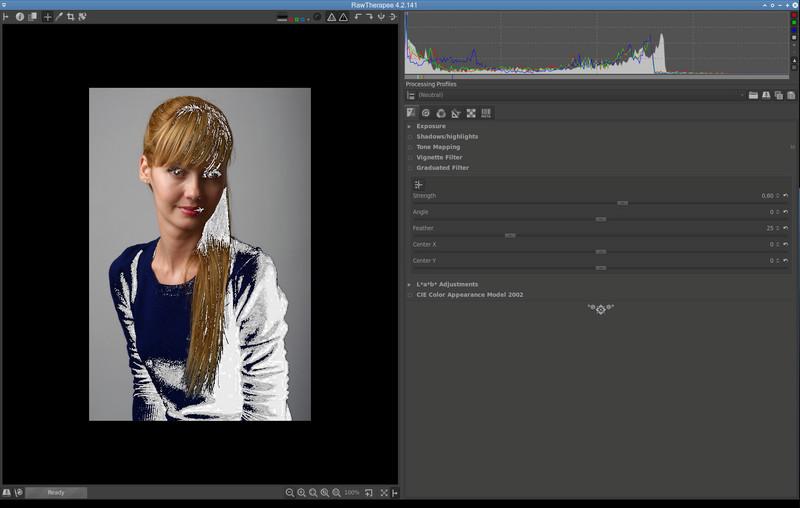The height and width of the screenshot is (508, 800).
Task: Toggle fullscreen mode icon
Action: [x=384, y=493]
